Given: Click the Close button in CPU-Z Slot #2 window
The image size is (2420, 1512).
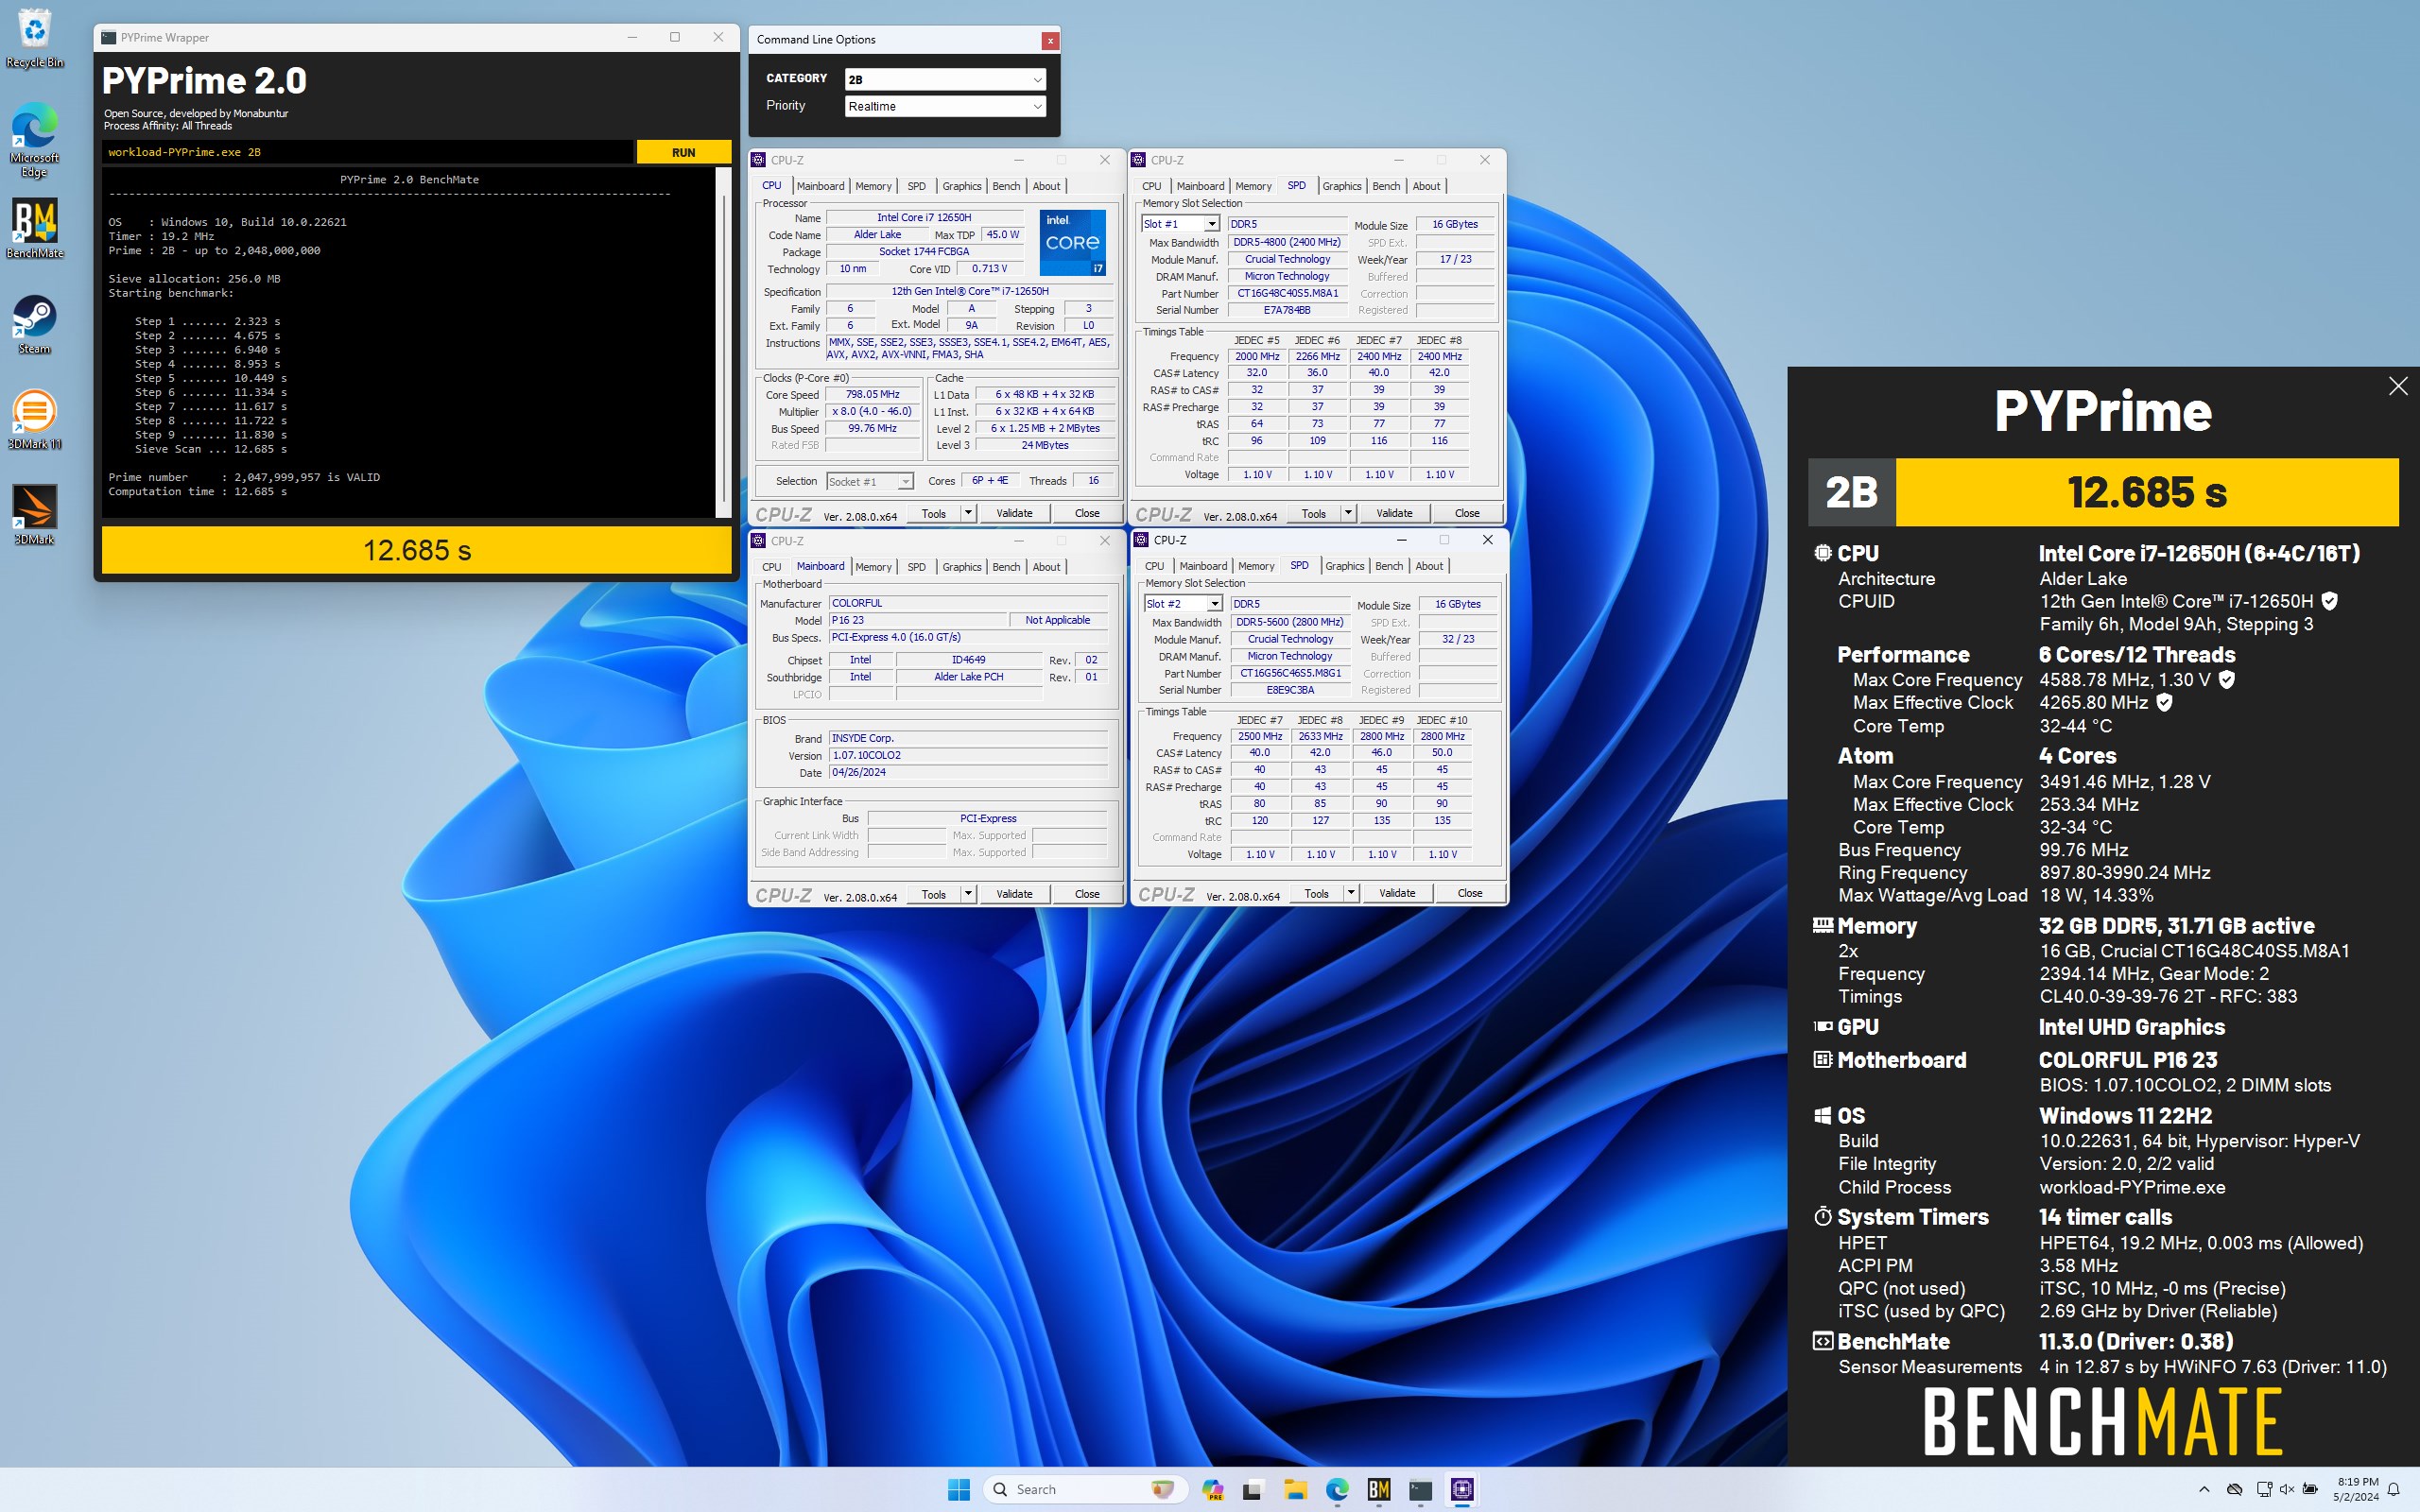Looking at the screenshot, I should click(1470, 893).
